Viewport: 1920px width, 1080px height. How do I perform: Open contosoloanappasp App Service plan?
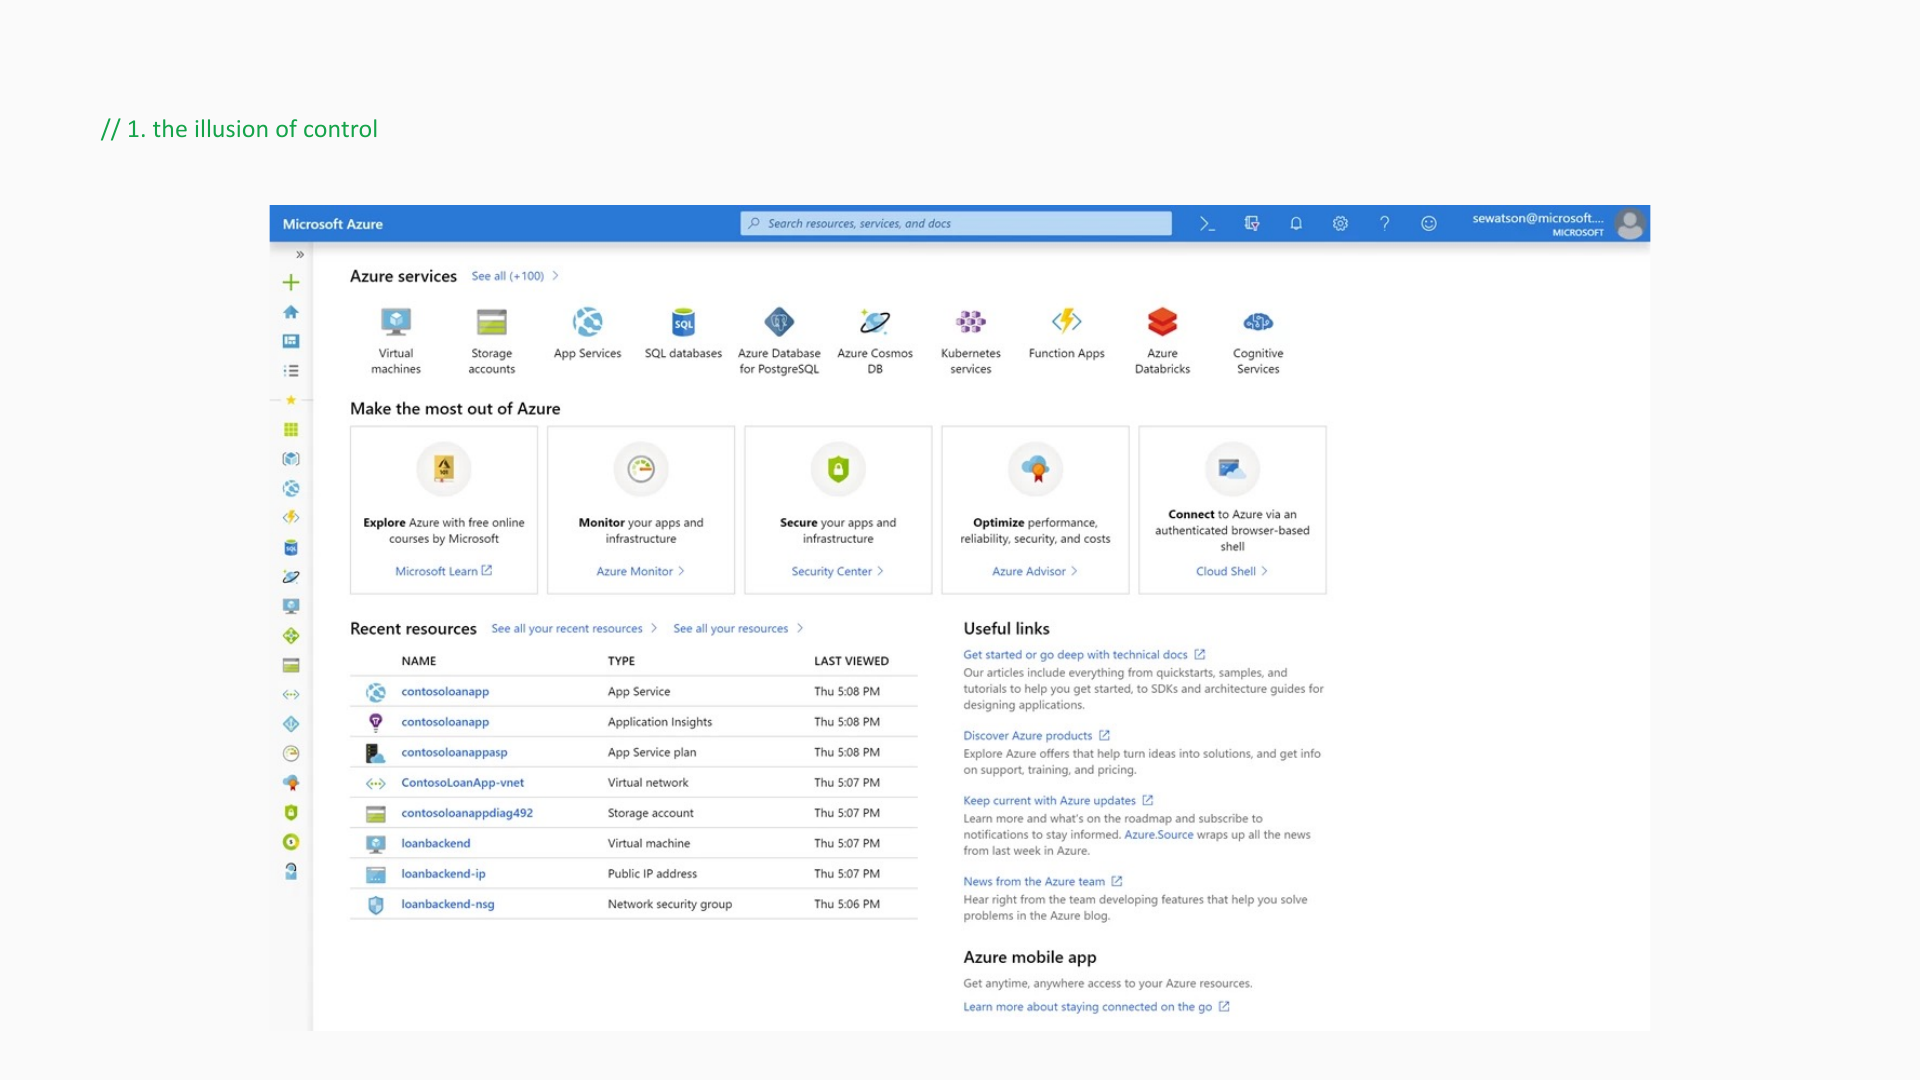454,752
